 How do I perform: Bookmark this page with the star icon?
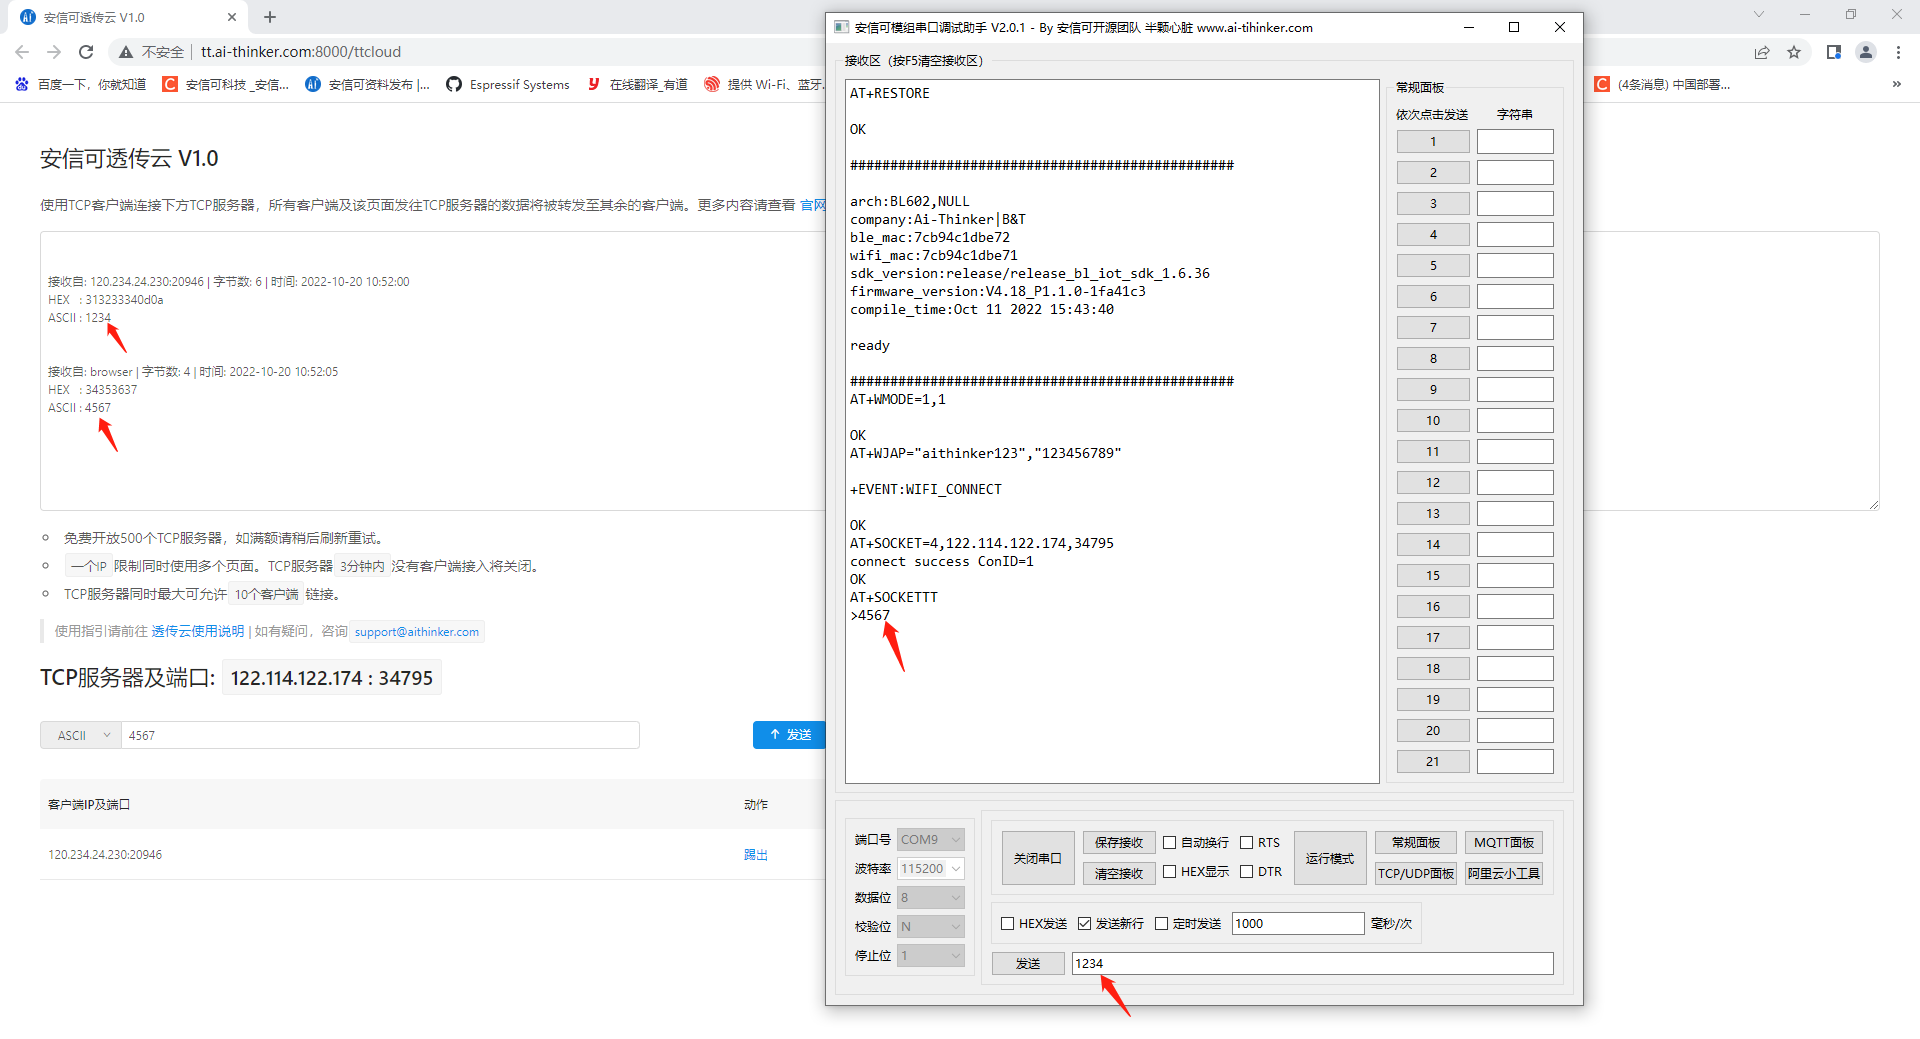click(x=1794, y=52)
